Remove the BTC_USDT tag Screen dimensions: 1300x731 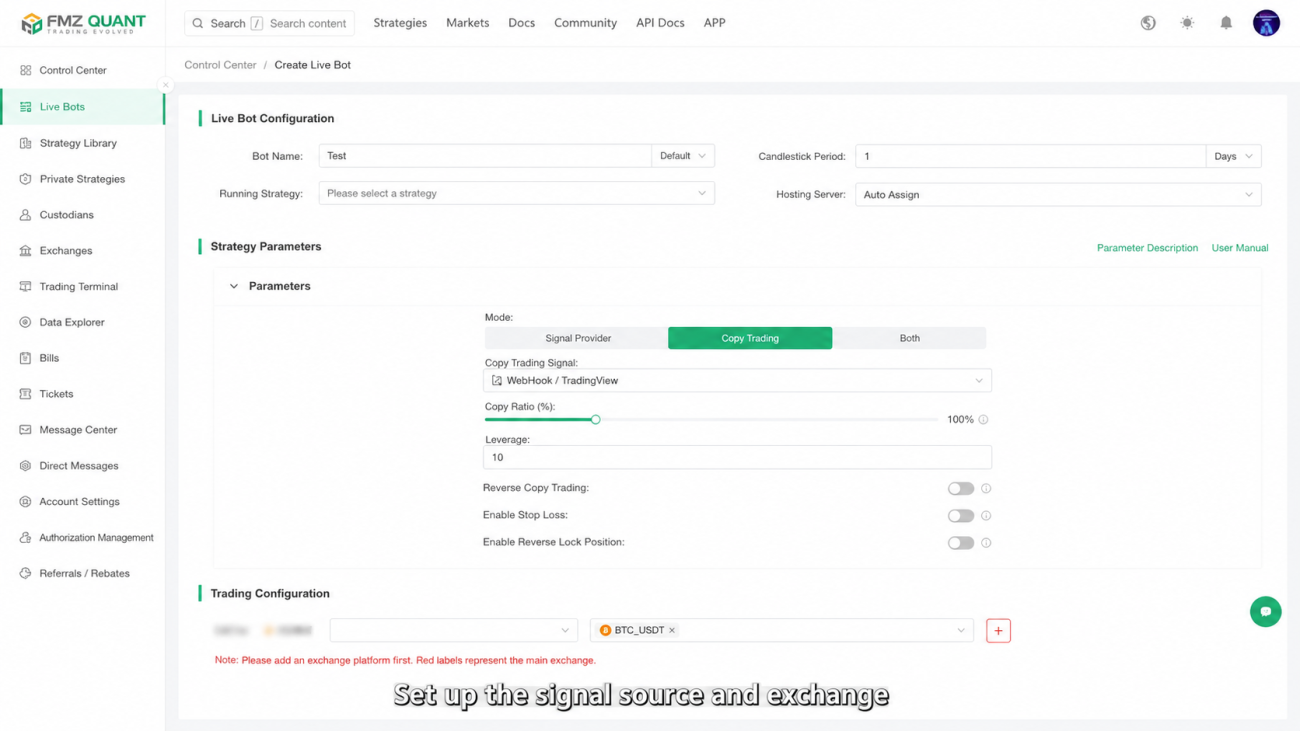(x=672, y=631)
